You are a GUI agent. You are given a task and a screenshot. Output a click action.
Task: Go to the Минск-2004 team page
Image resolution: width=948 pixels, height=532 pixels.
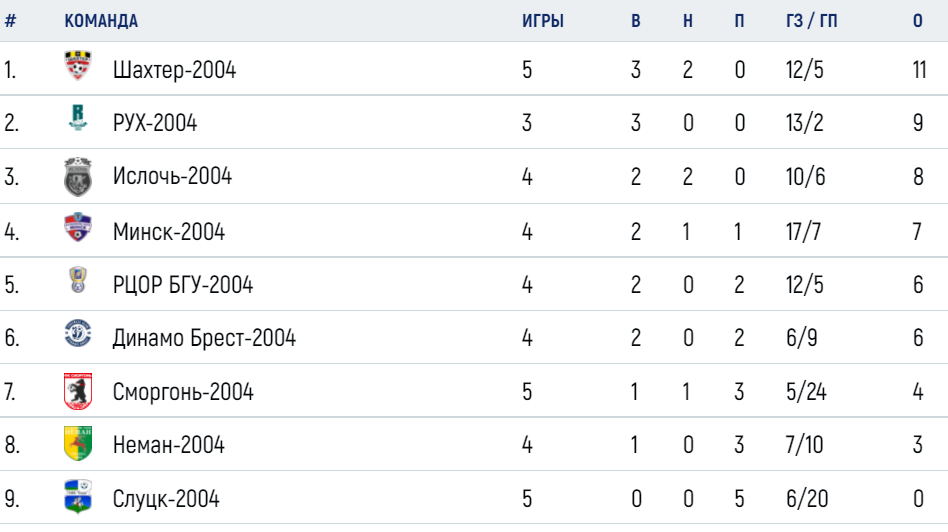pos(169,232)
